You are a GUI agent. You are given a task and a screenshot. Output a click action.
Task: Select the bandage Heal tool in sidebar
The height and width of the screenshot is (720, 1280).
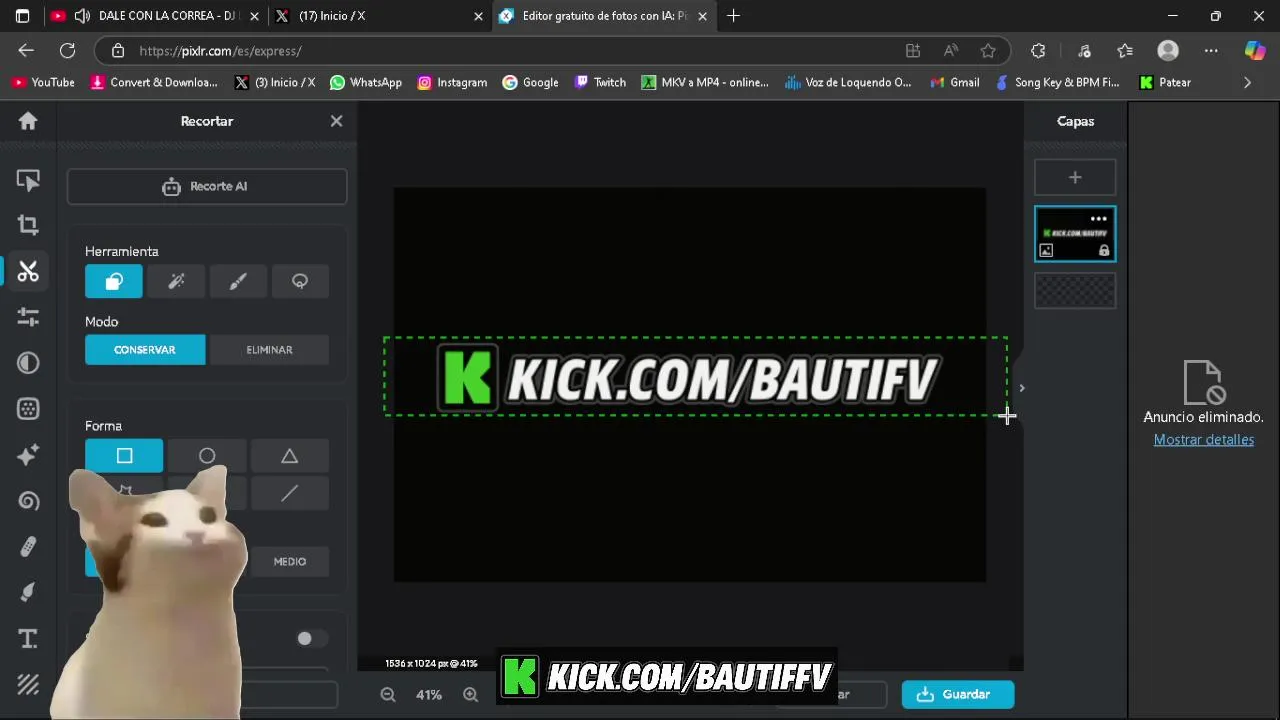[28, 547]
